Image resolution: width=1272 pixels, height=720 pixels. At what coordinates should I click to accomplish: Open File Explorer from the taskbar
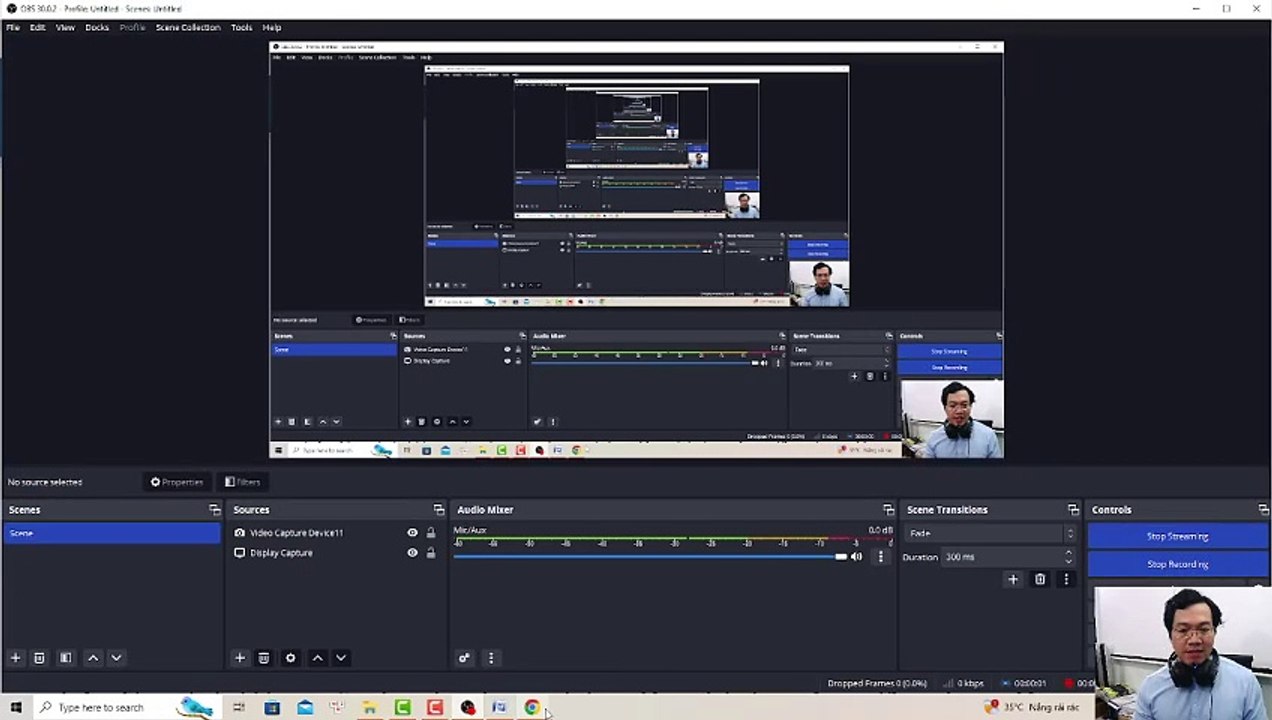(369, 707)
